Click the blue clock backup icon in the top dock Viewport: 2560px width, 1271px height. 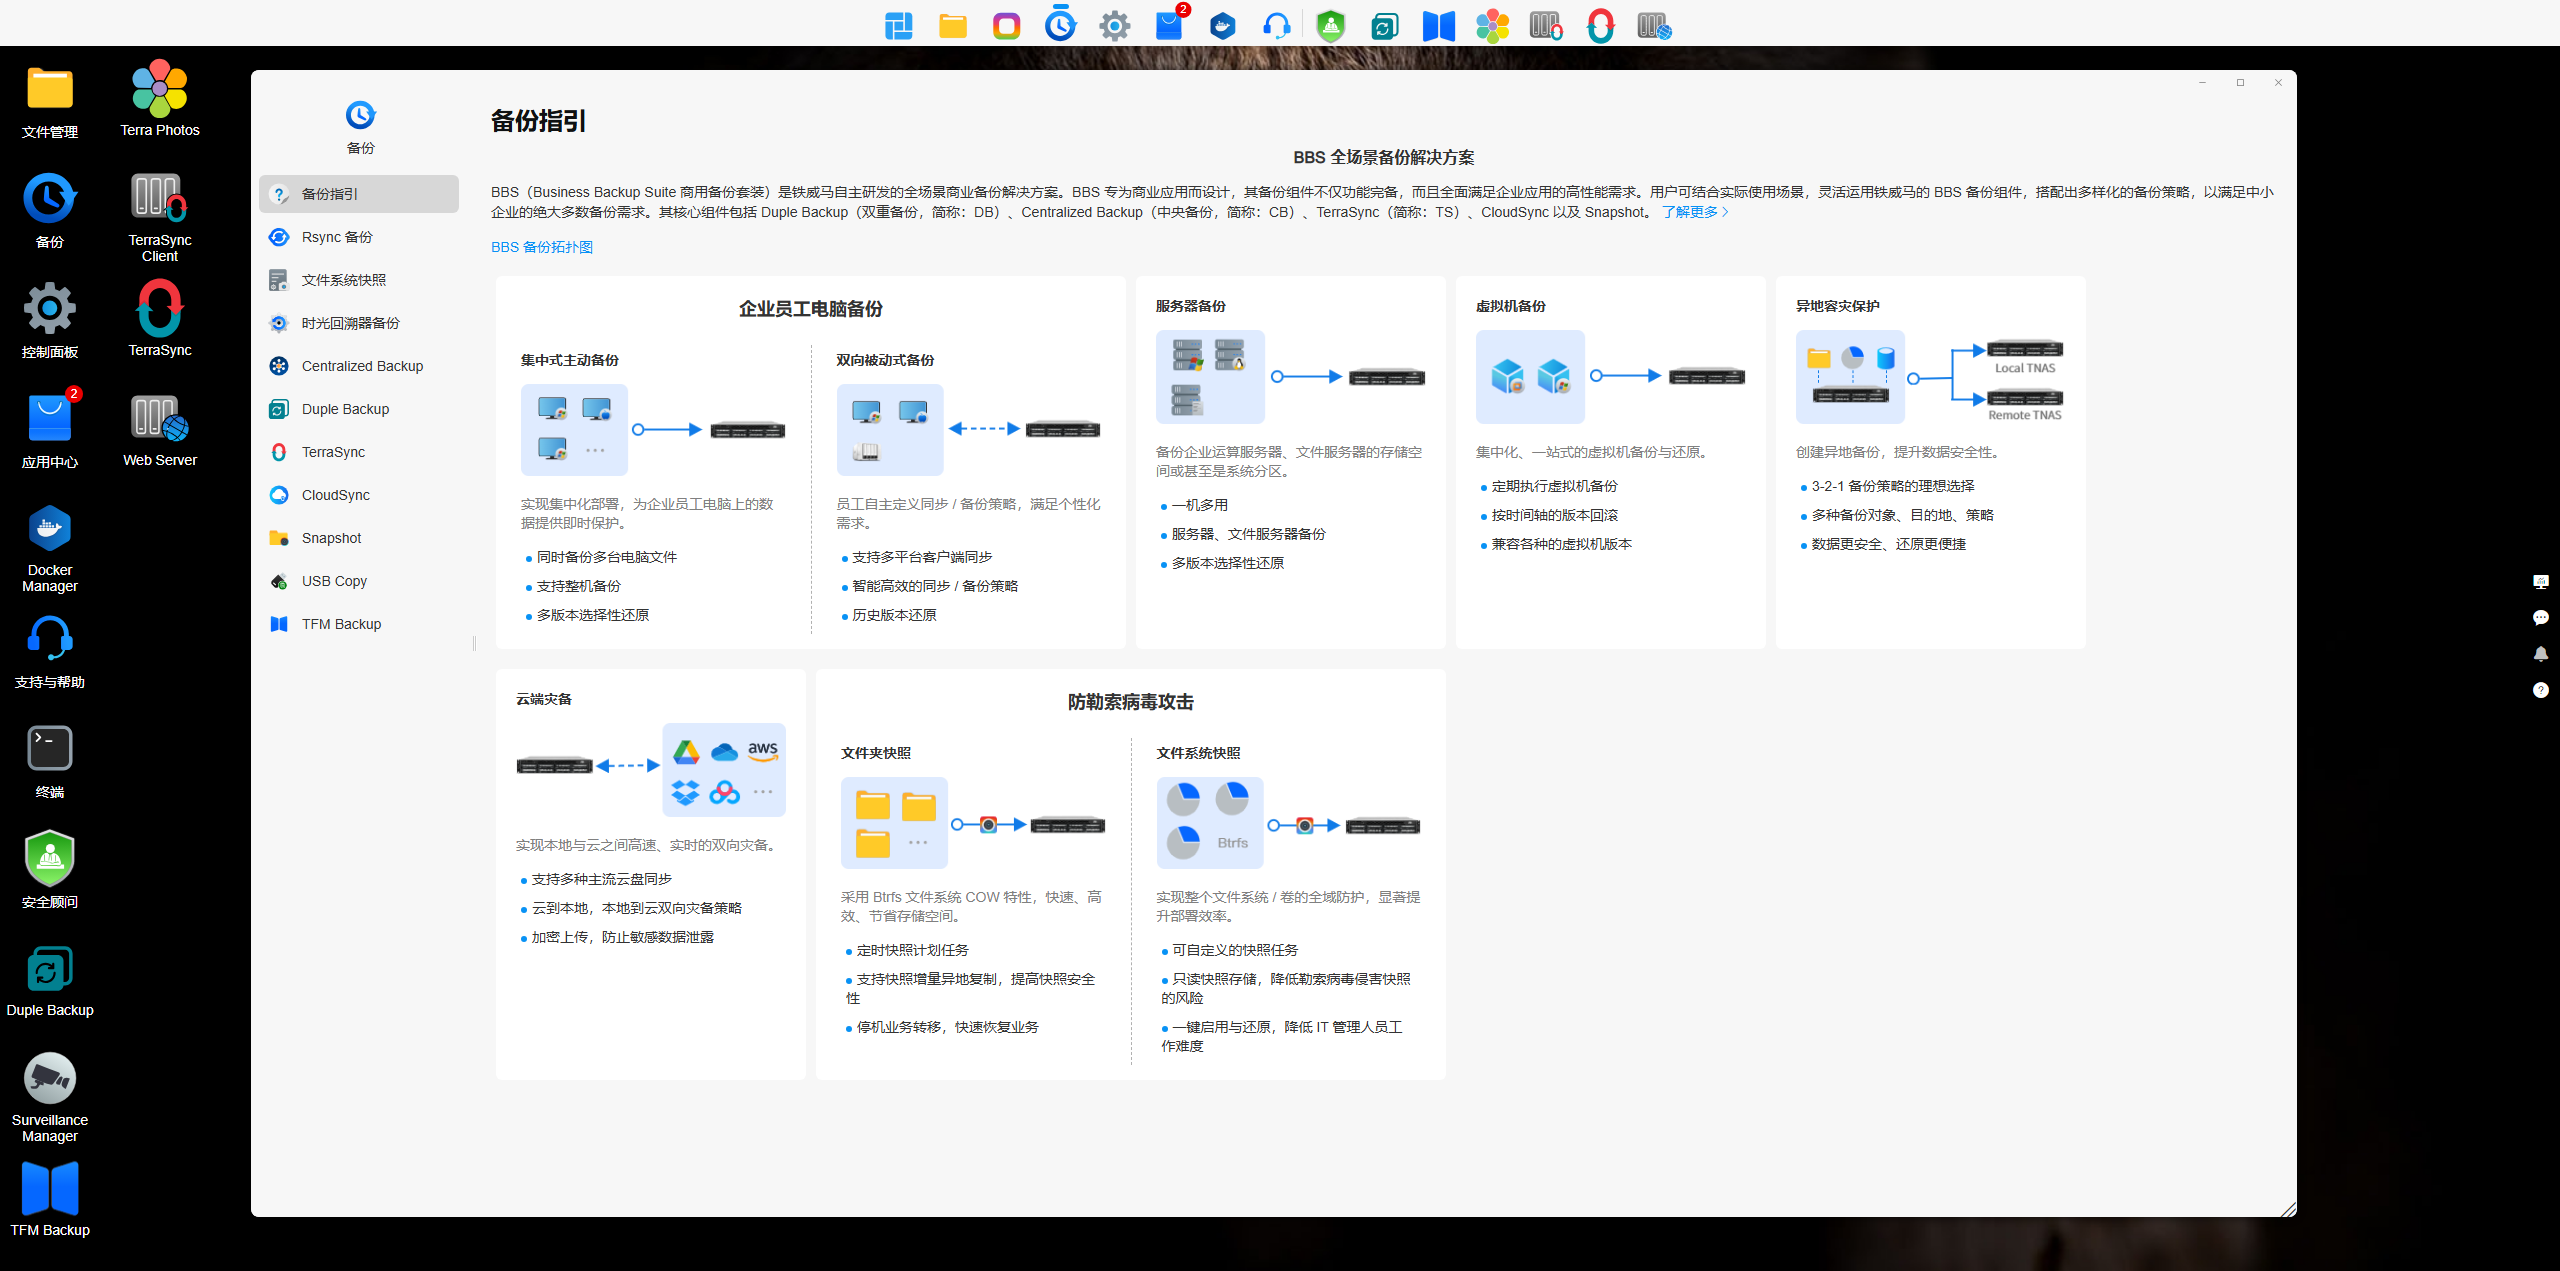pos(1060,25)
